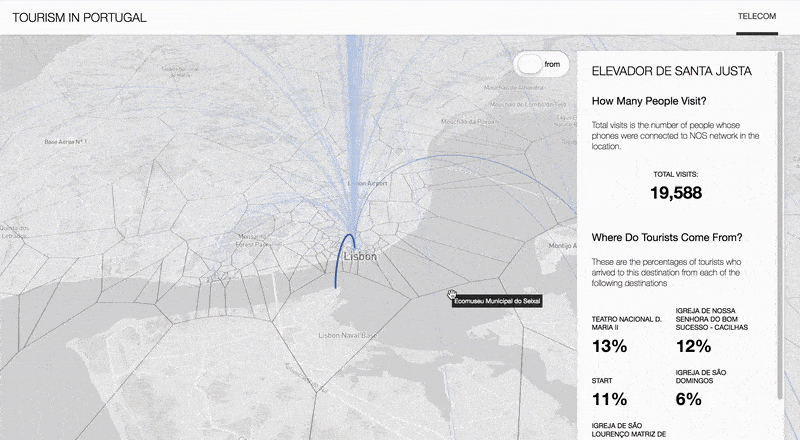
Task: Click the Lisbon Naval Base map label
Action: click(344, 335)
